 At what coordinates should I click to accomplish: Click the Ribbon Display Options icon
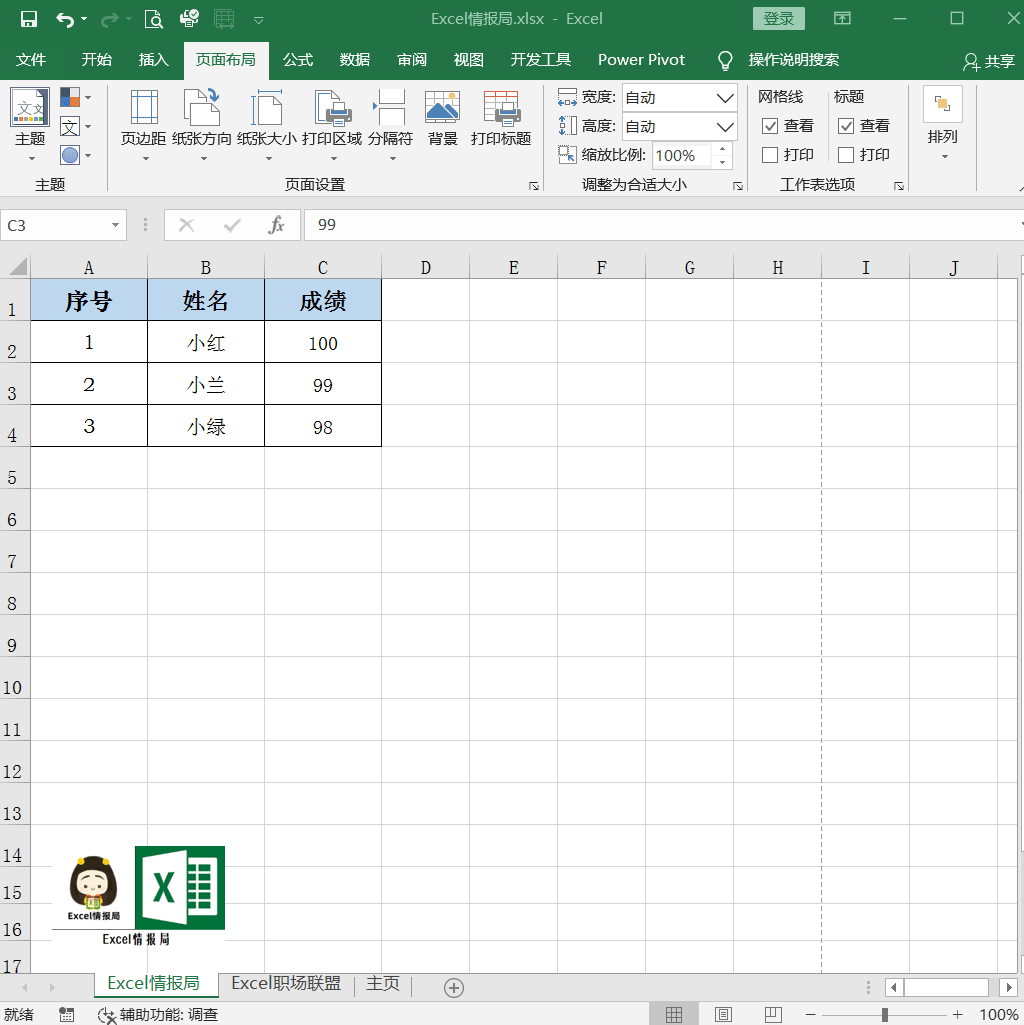click(x=843, y=18)
